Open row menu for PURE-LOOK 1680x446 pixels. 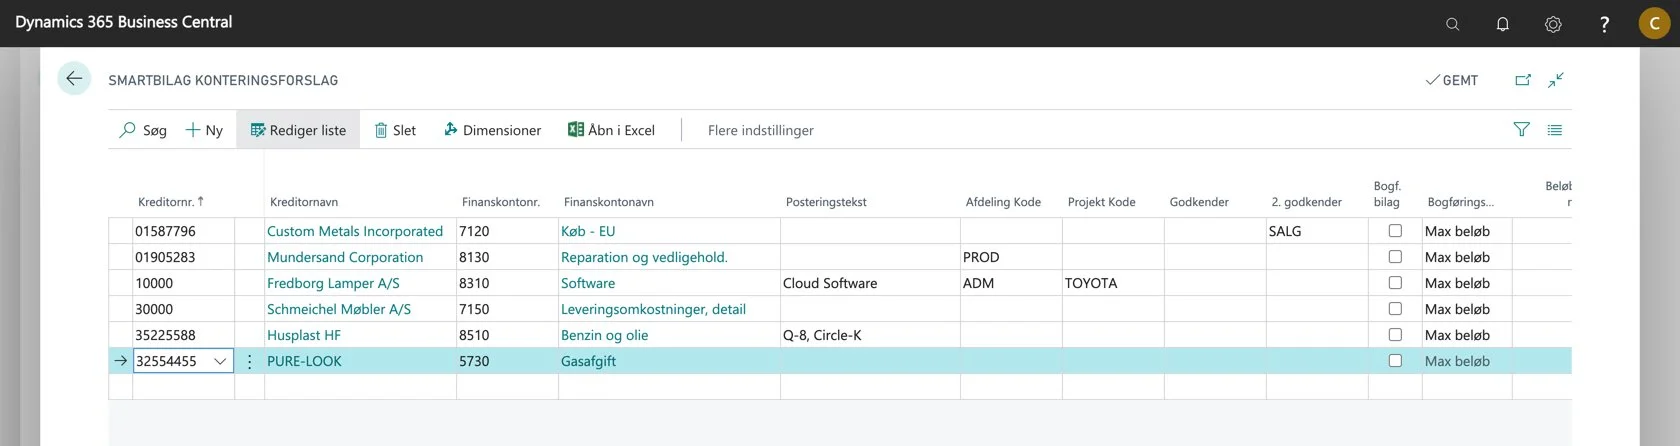pyautogui.click(x=249, y=361)
